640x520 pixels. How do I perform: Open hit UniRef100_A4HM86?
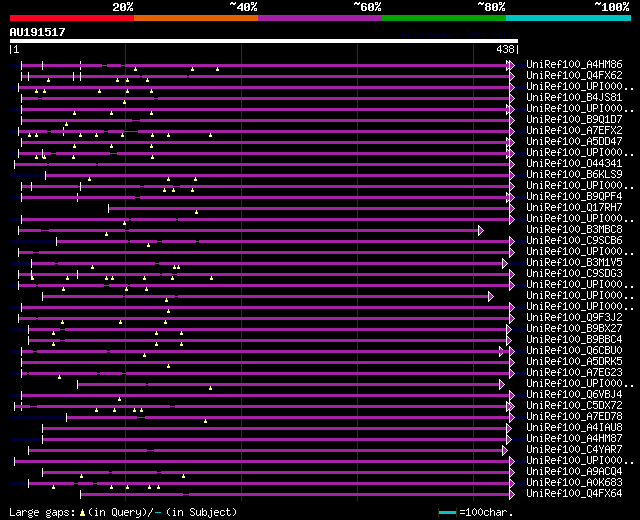pos(574,64)
